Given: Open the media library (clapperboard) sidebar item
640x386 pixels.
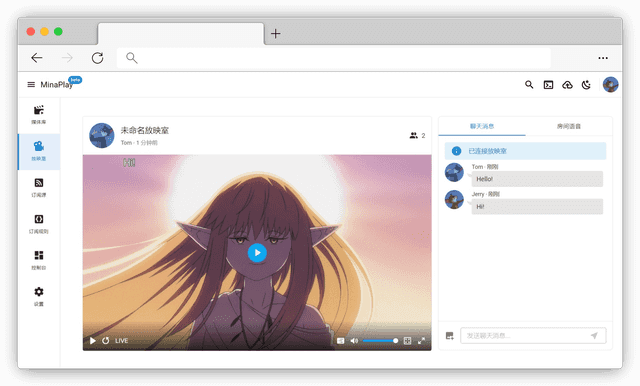Looking at the screenshot, I should 39,115.
